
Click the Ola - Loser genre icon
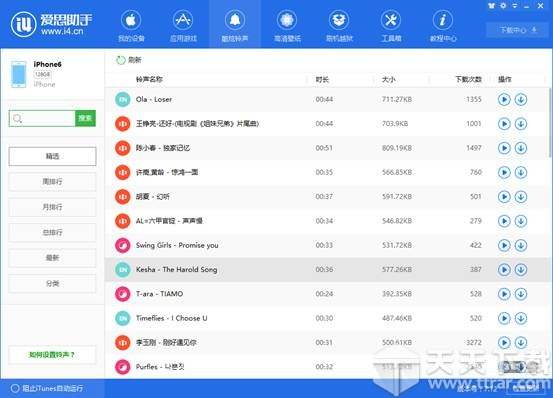(x=123, y=100)
